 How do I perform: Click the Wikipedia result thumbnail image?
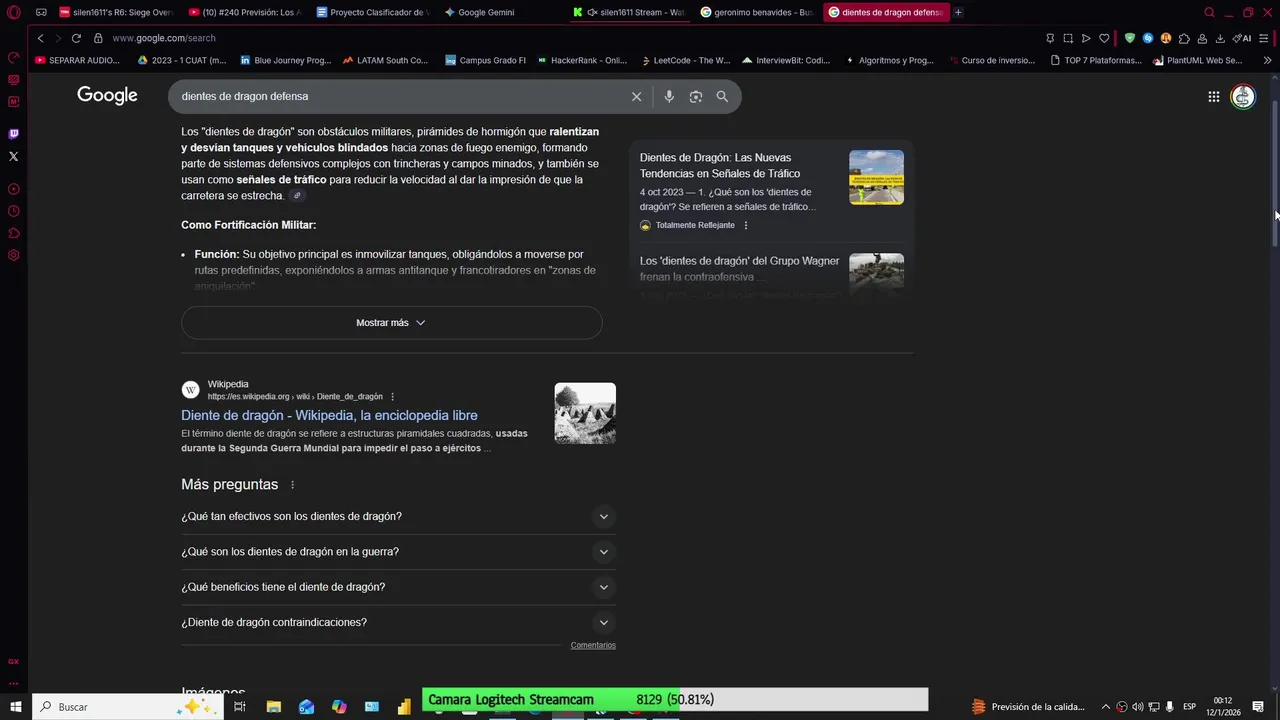(x=585, y=413)
